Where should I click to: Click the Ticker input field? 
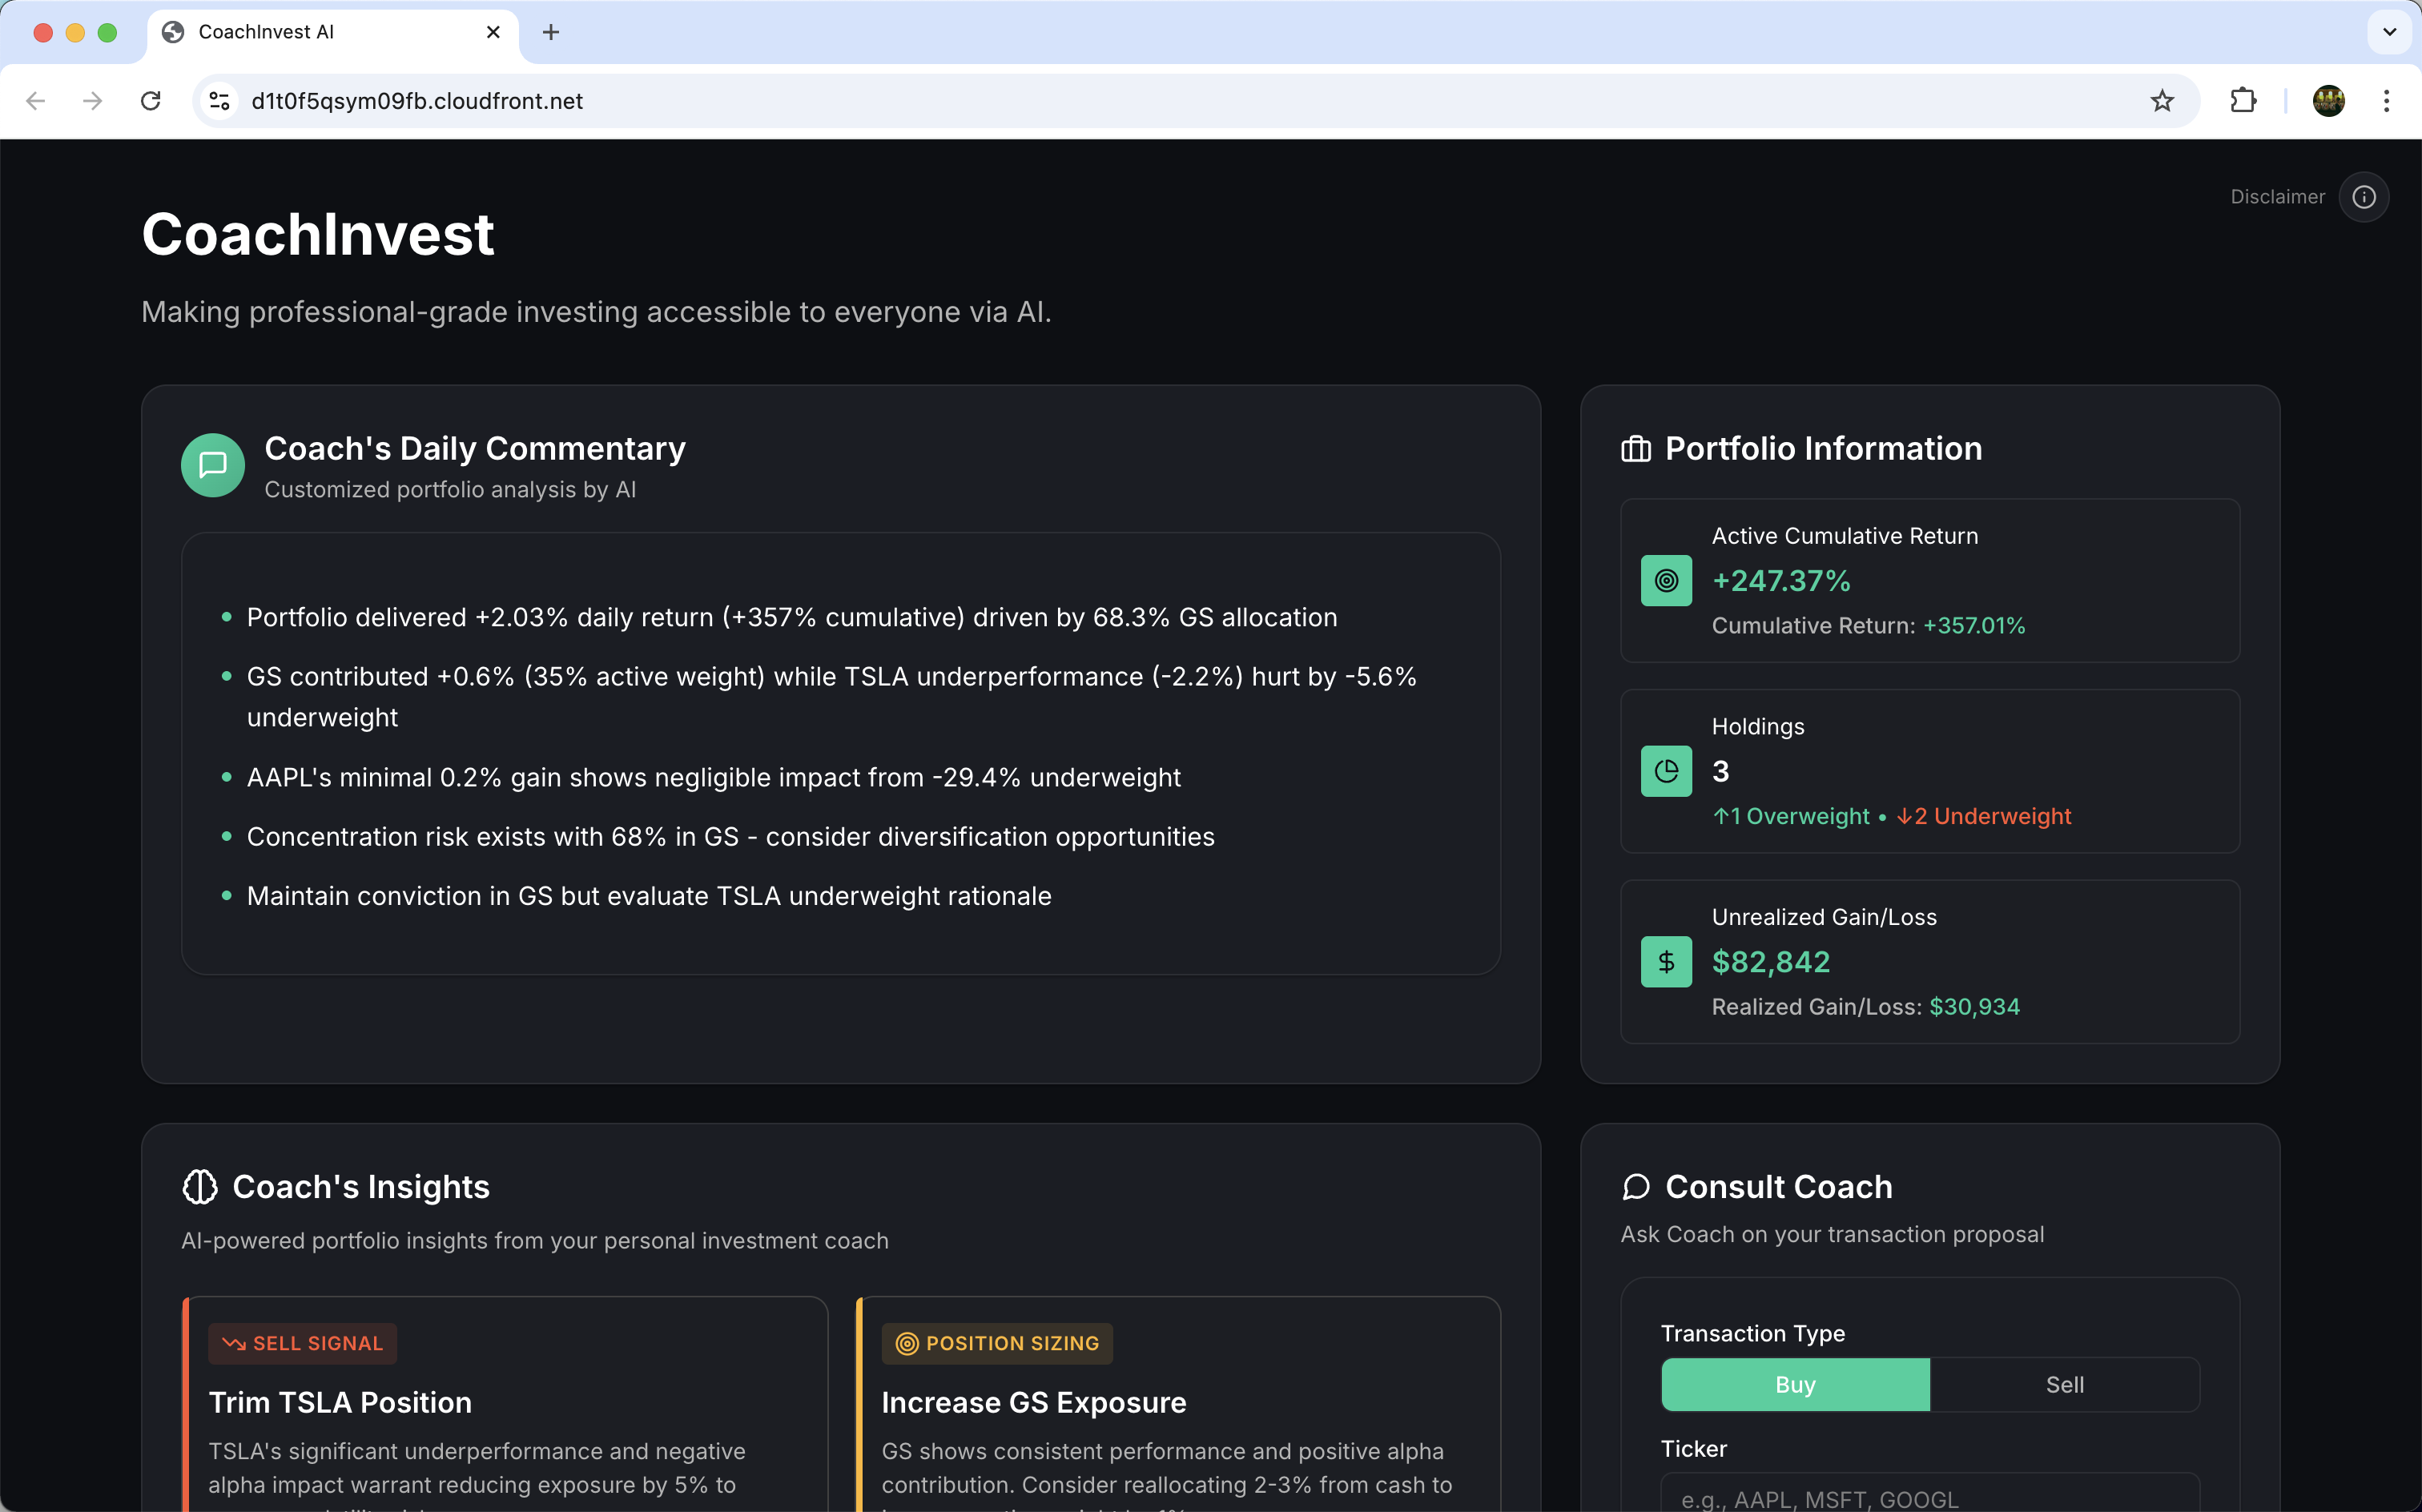coord(1929,1496)
